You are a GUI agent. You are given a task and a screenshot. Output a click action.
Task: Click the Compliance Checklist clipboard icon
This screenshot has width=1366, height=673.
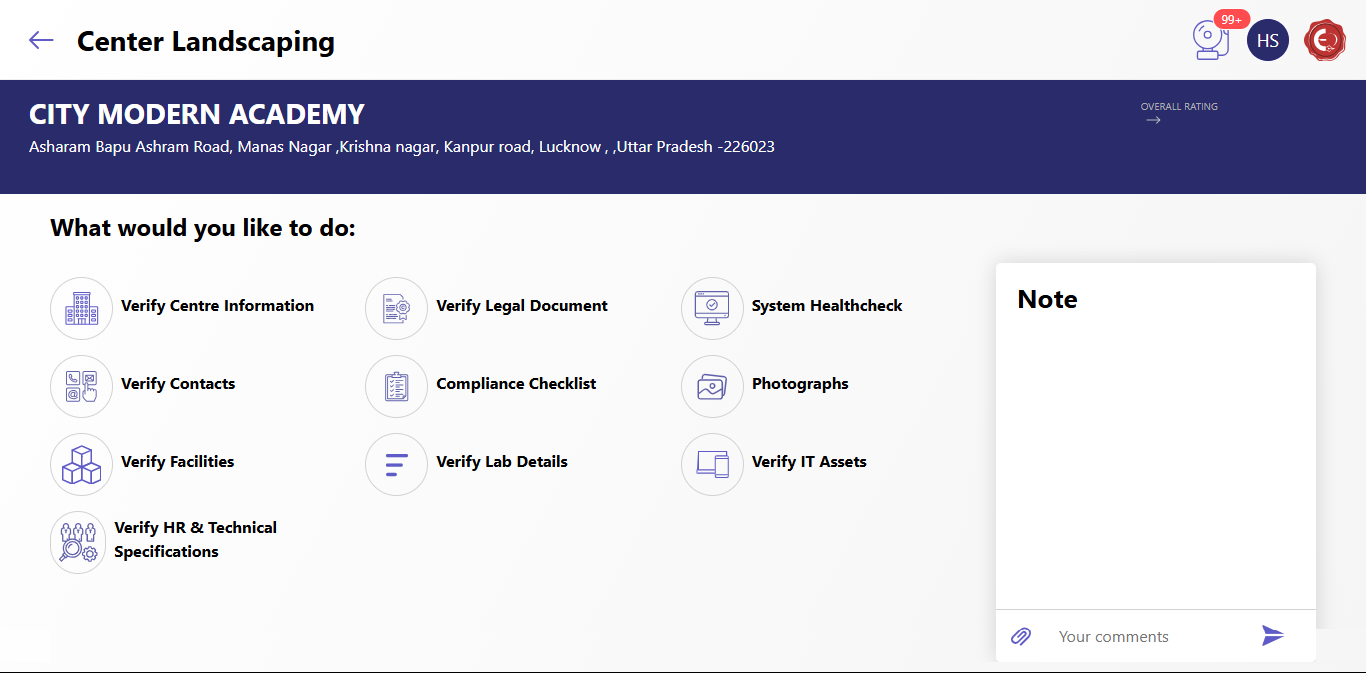(396, 386)
